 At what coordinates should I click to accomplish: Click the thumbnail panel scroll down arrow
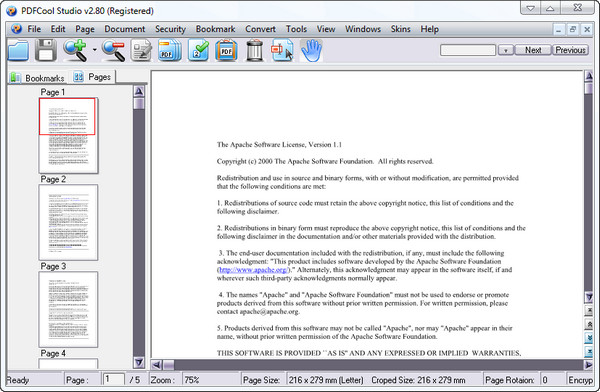(139, 362)
